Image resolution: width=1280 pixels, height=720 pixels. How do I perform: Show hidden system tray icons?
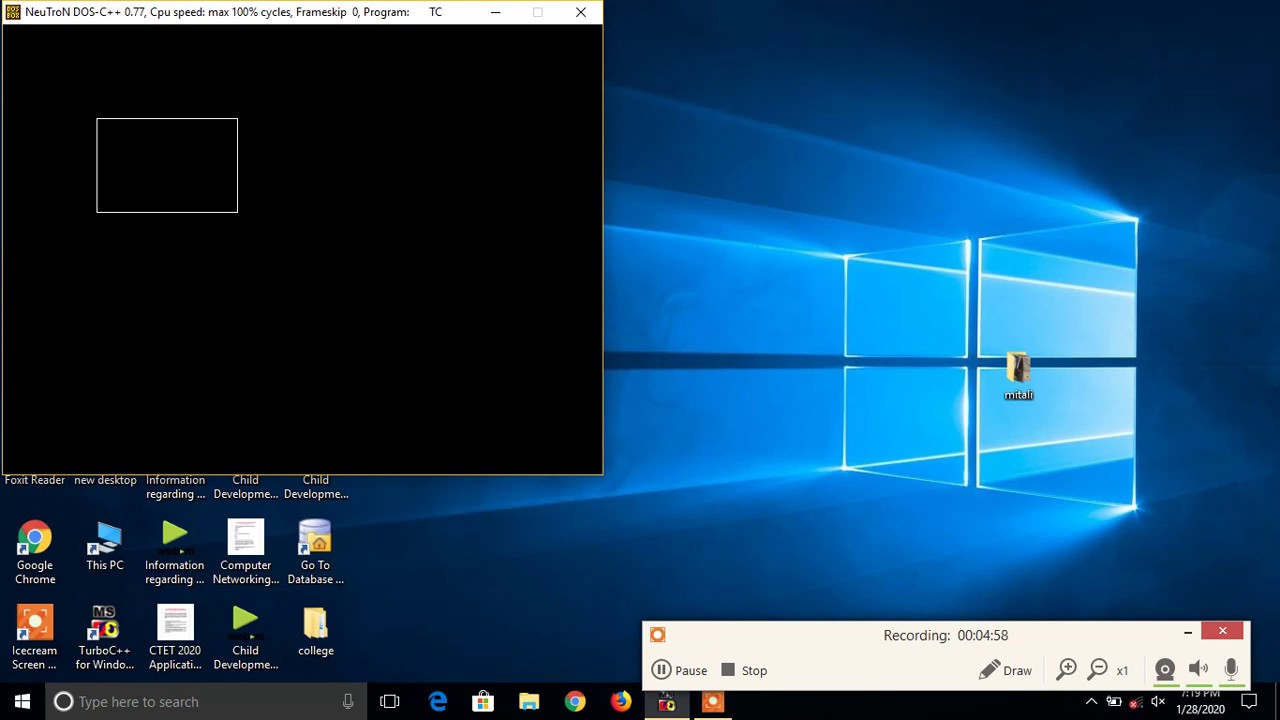[x=1091, y=702]
